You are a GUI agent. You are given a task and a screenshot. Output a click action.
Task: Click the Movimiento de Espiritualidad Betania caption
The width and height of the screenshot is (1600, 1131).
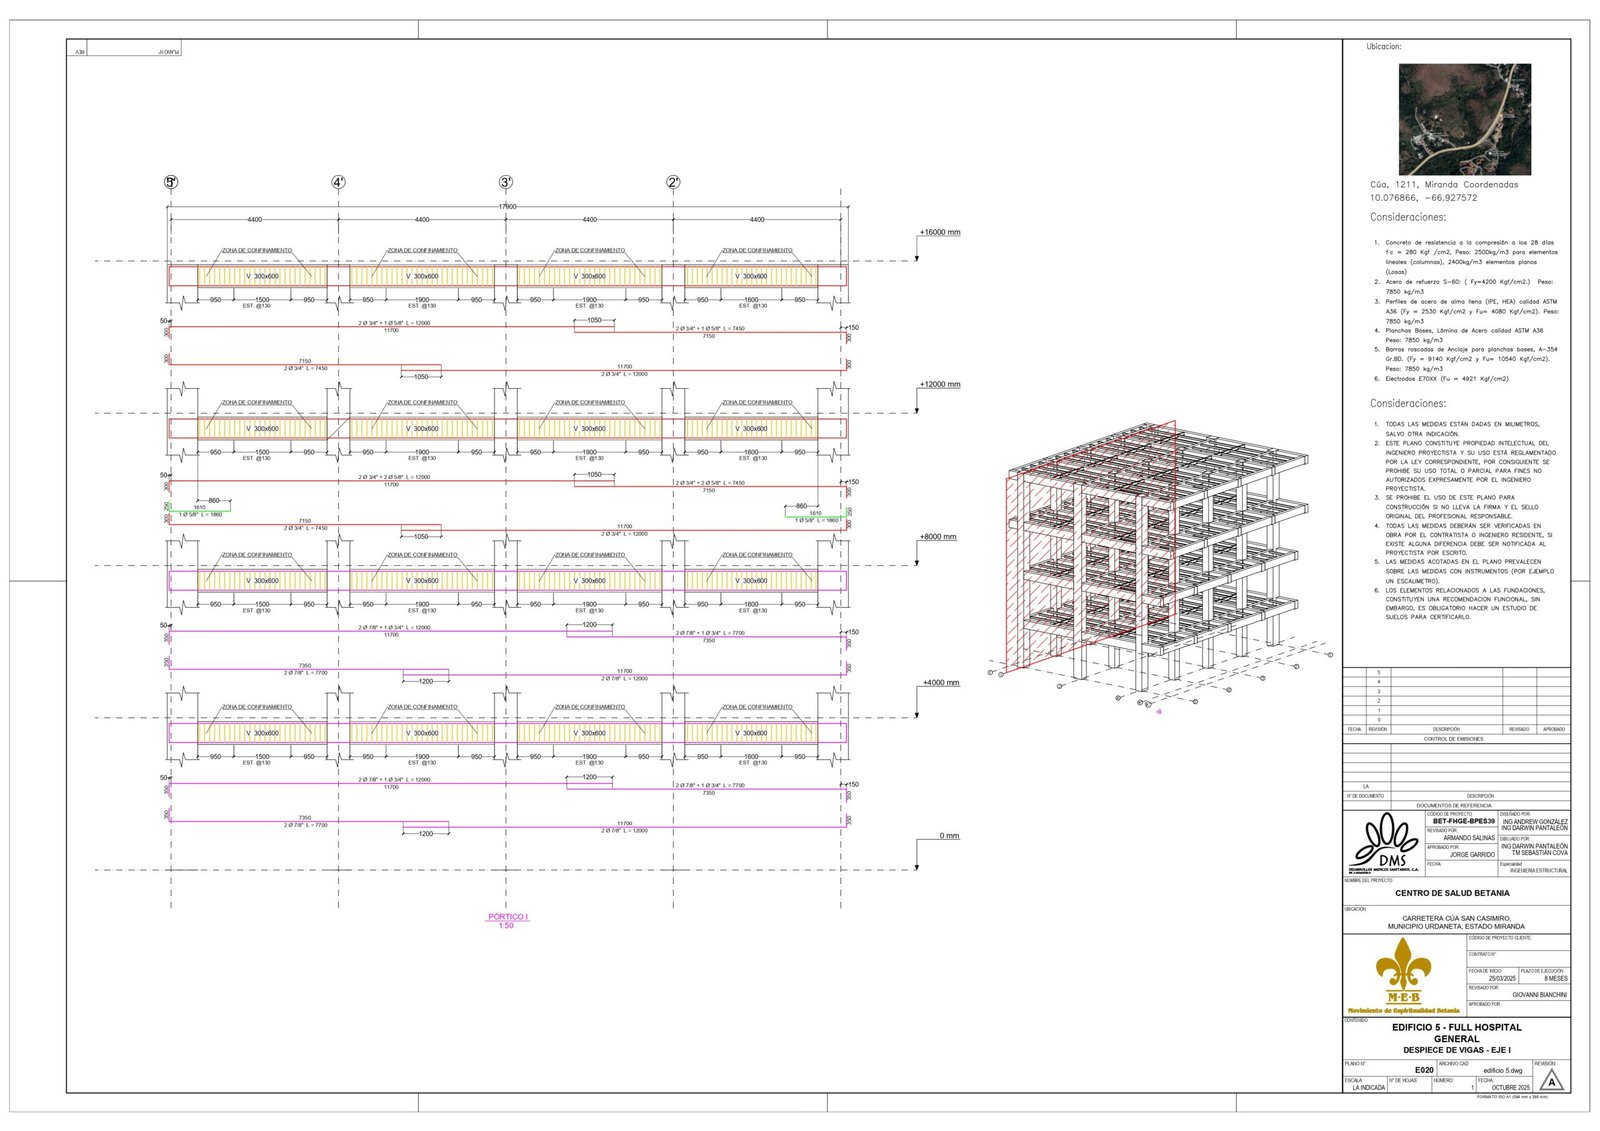(x=1403, y=1011)
